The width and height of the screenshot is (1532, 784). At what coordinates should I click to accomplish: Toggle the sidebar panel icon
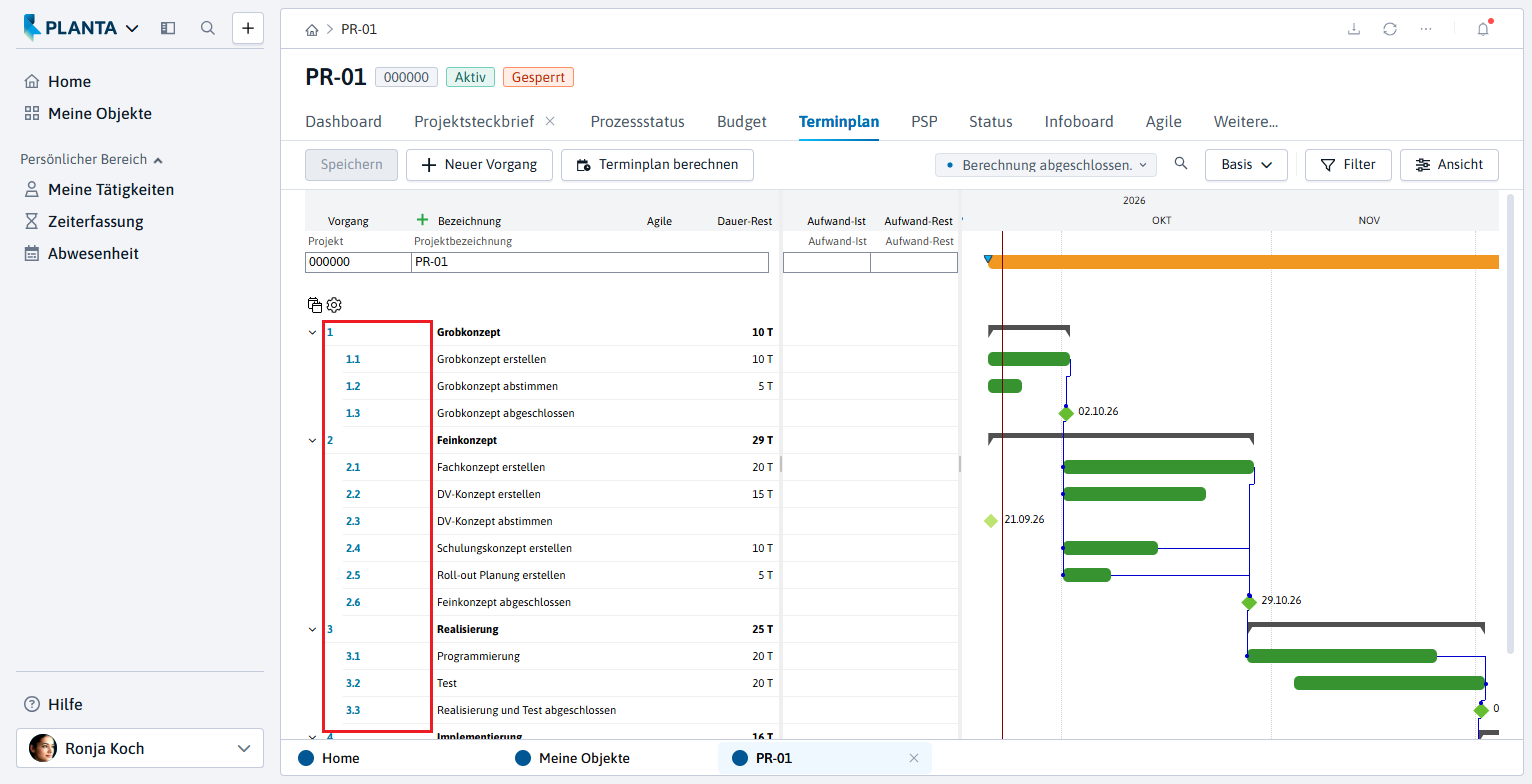(168, 28)
